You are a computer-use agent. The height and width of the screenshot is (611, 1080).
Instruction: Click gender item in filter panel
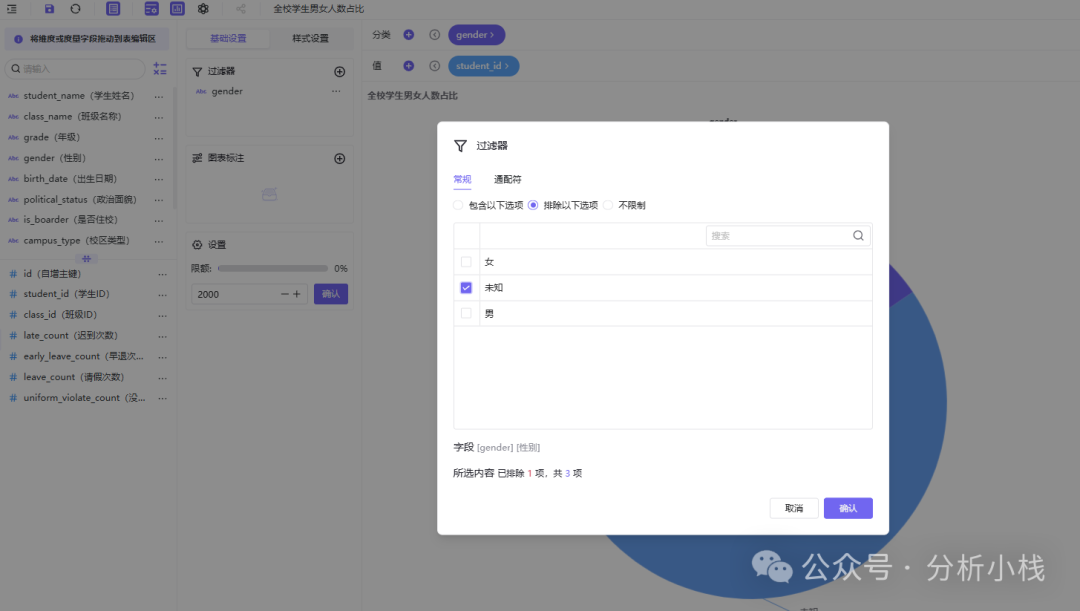pyautogui.click(x=227, y=91)
